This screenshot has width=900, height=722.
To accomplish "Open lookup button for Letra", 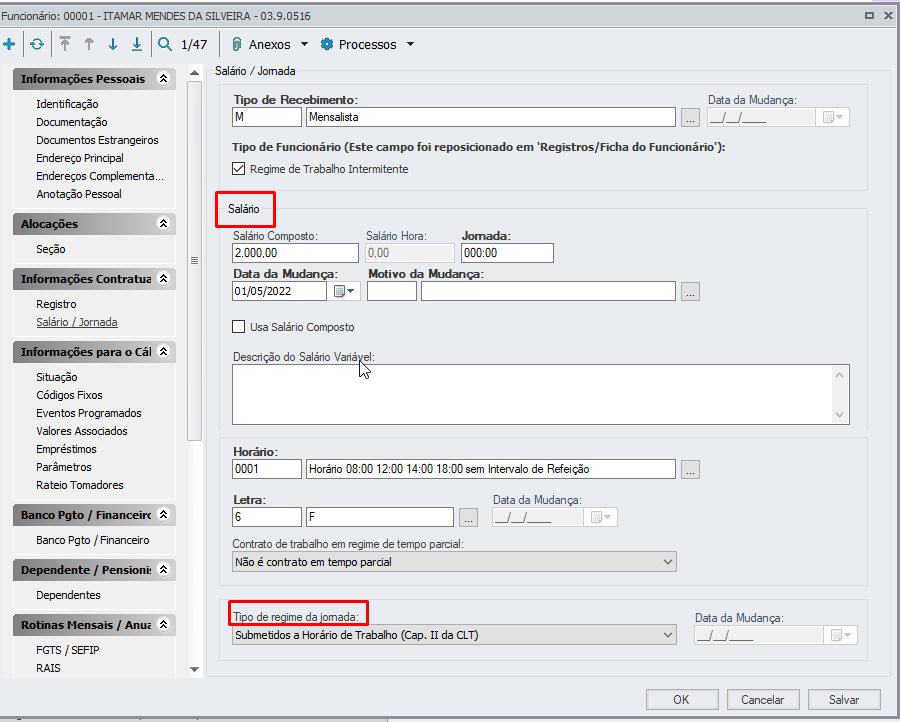I will 468,518.
